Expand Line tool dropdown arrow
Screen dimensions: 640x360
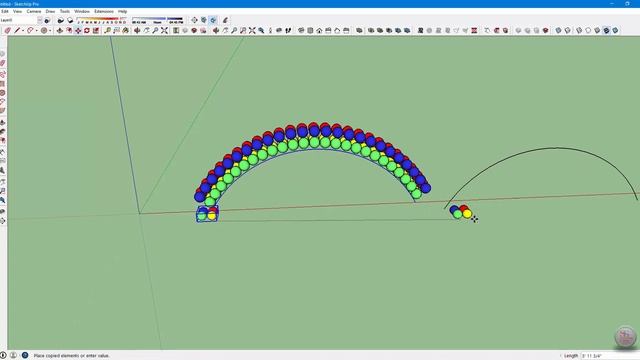23,30
